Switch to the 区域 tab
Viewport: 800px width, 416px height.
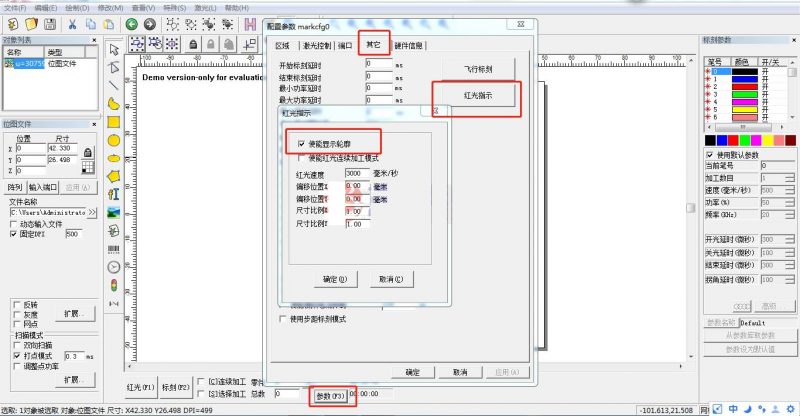282,45
